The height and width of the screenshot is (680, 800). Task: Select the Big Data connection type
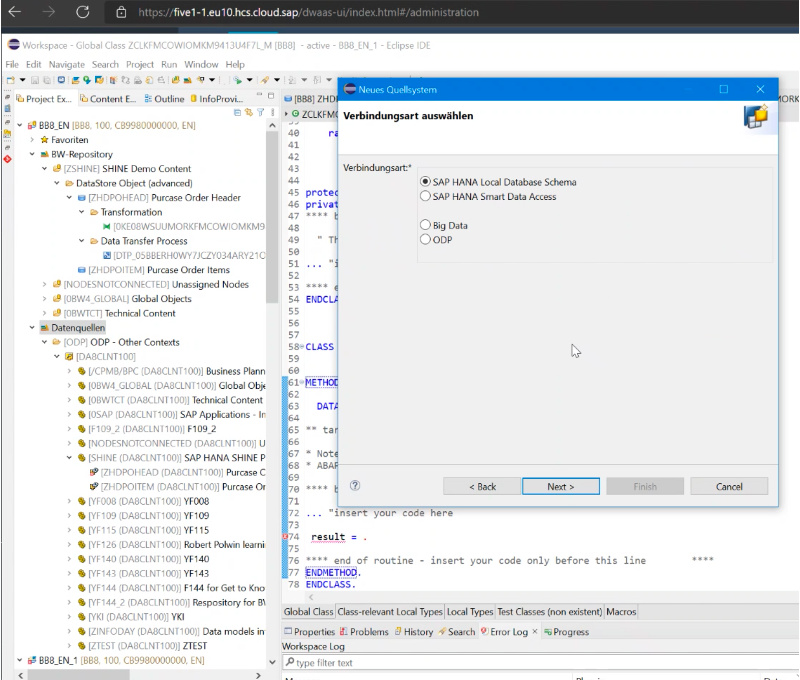tap(425, 225)
